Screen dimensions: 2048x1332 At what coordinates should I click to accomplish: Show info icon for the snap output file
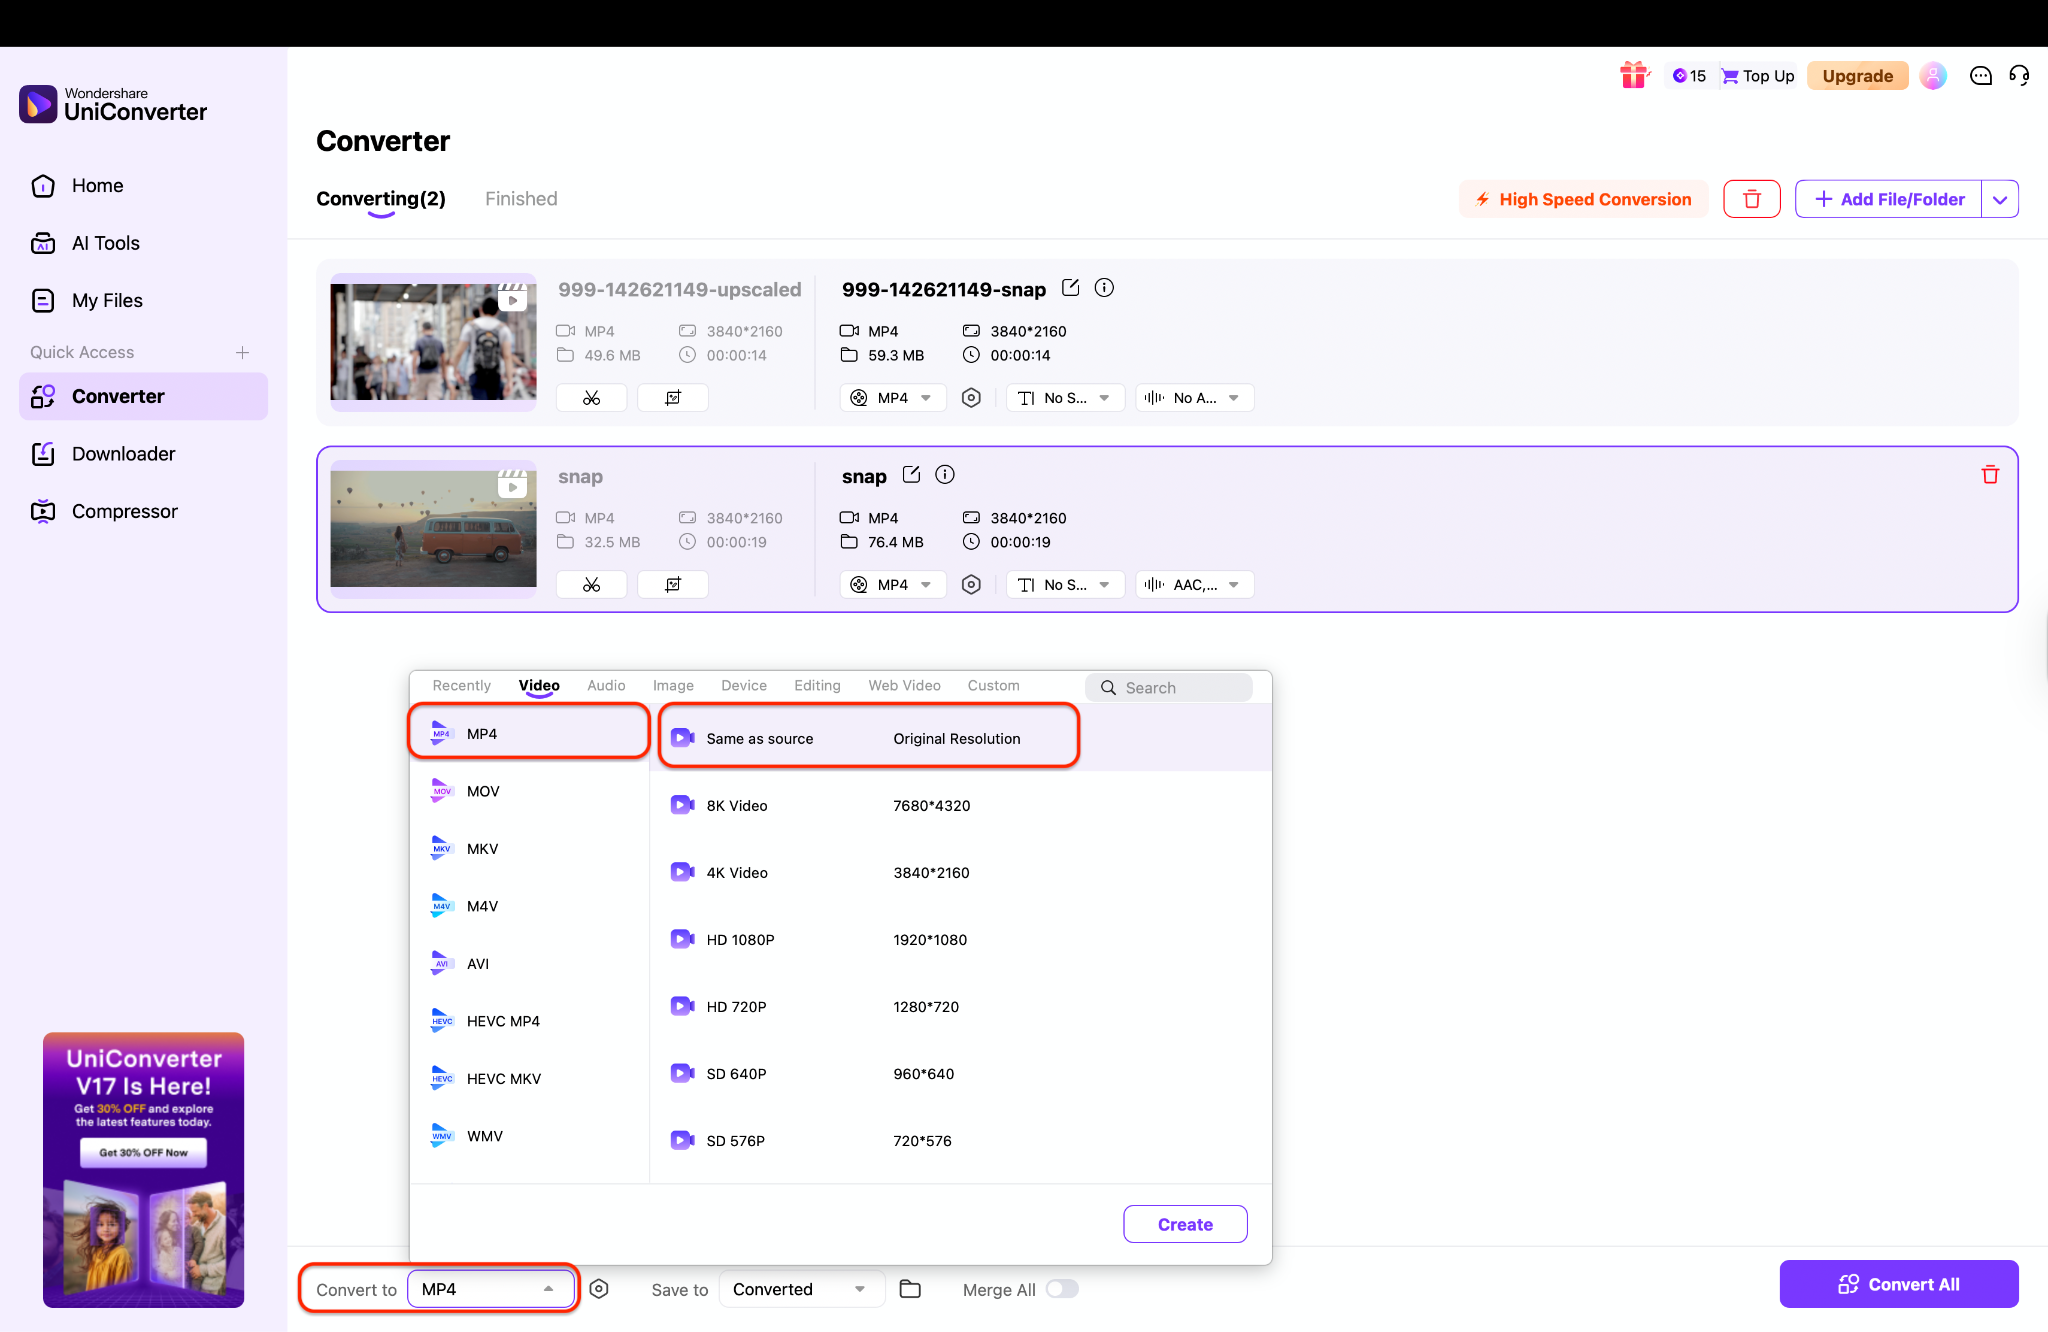click(x=945, y=475)
